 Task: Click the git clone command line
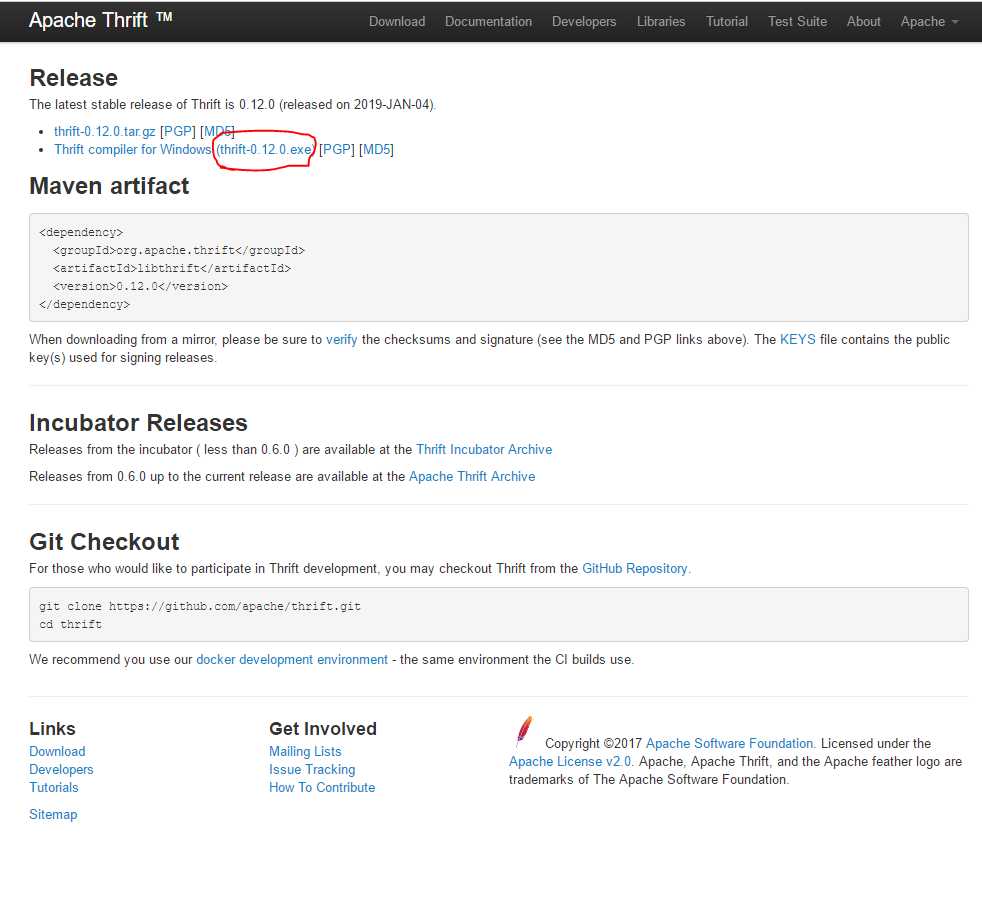[200, 606]
